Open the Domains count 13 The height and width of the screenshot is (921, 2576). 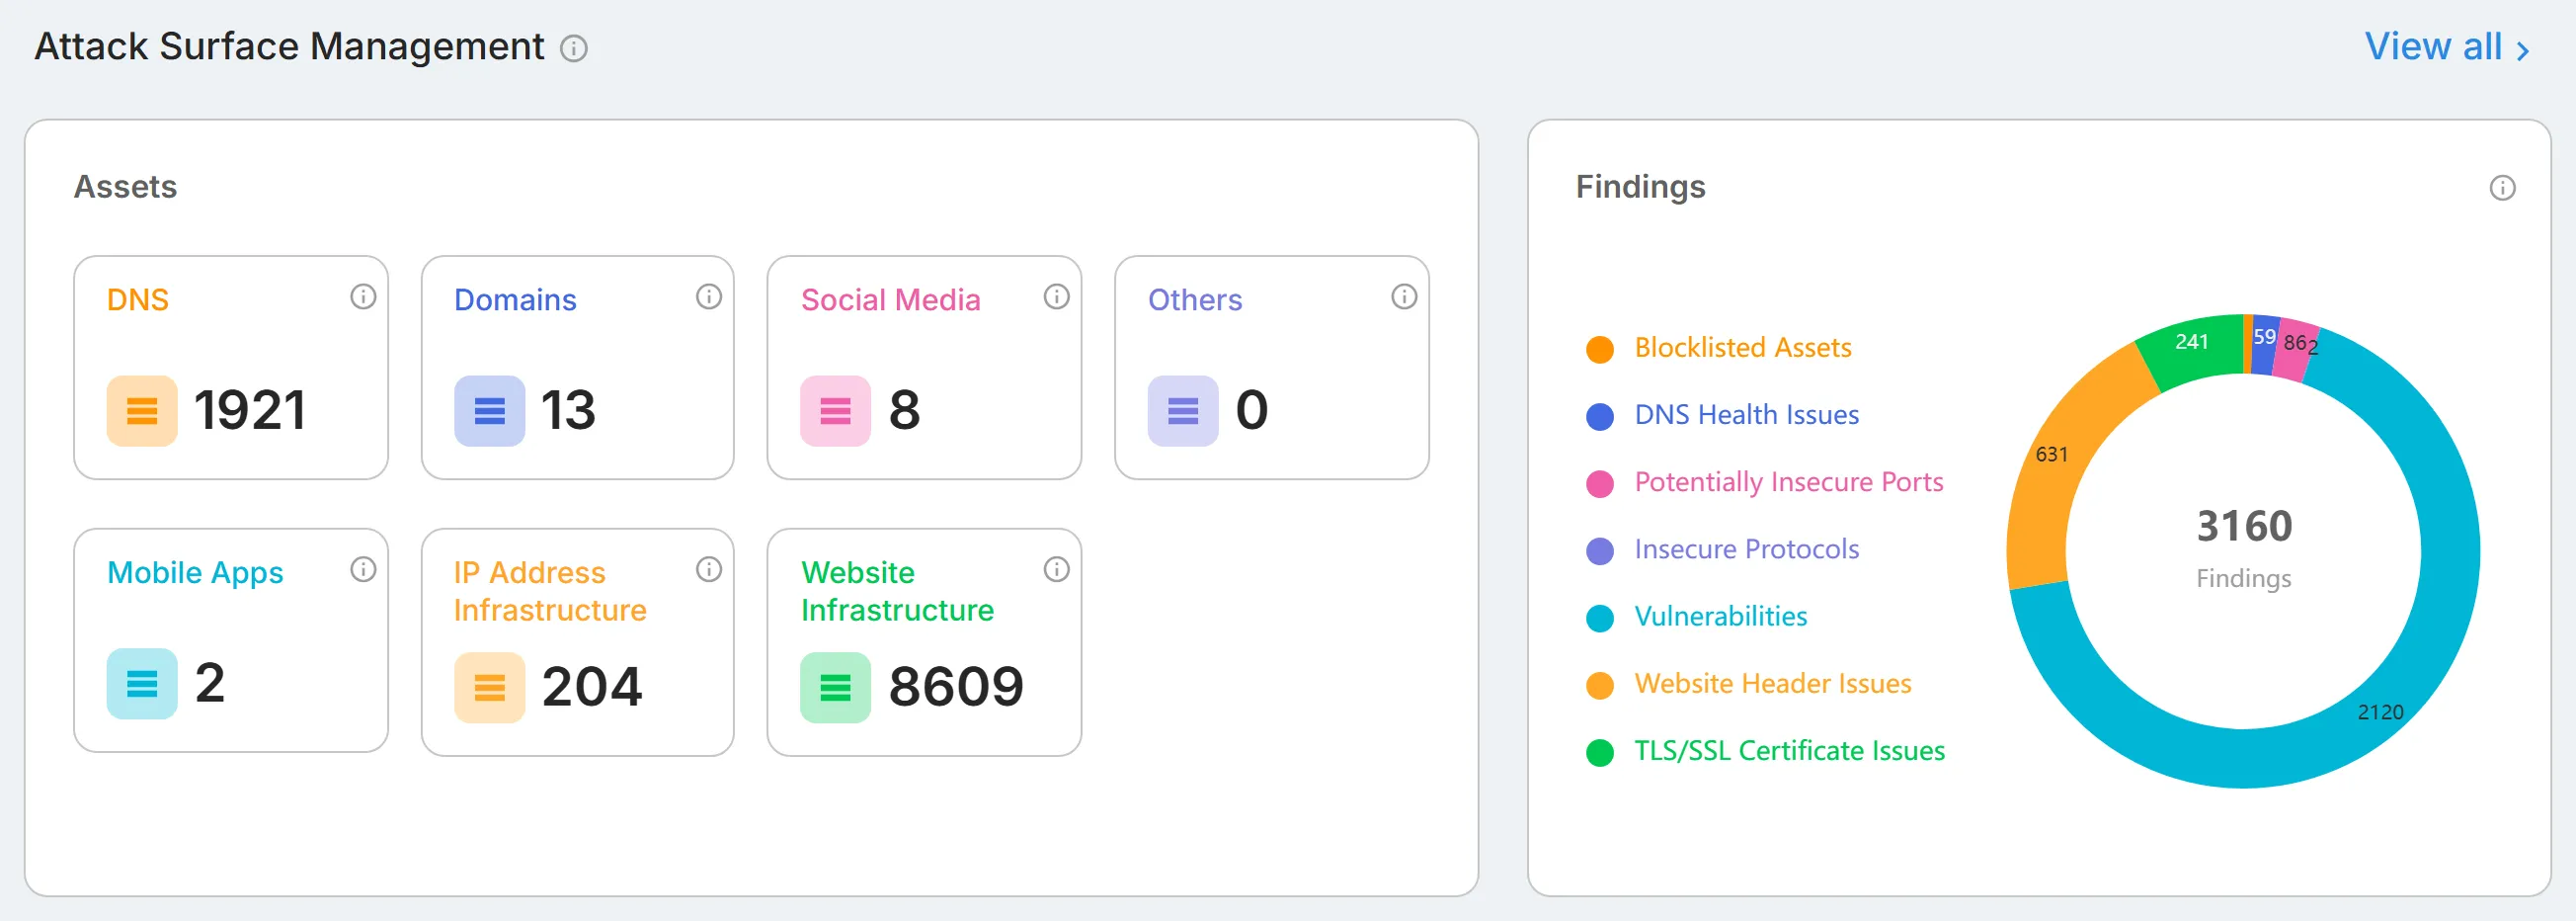[x=568, y=411]
